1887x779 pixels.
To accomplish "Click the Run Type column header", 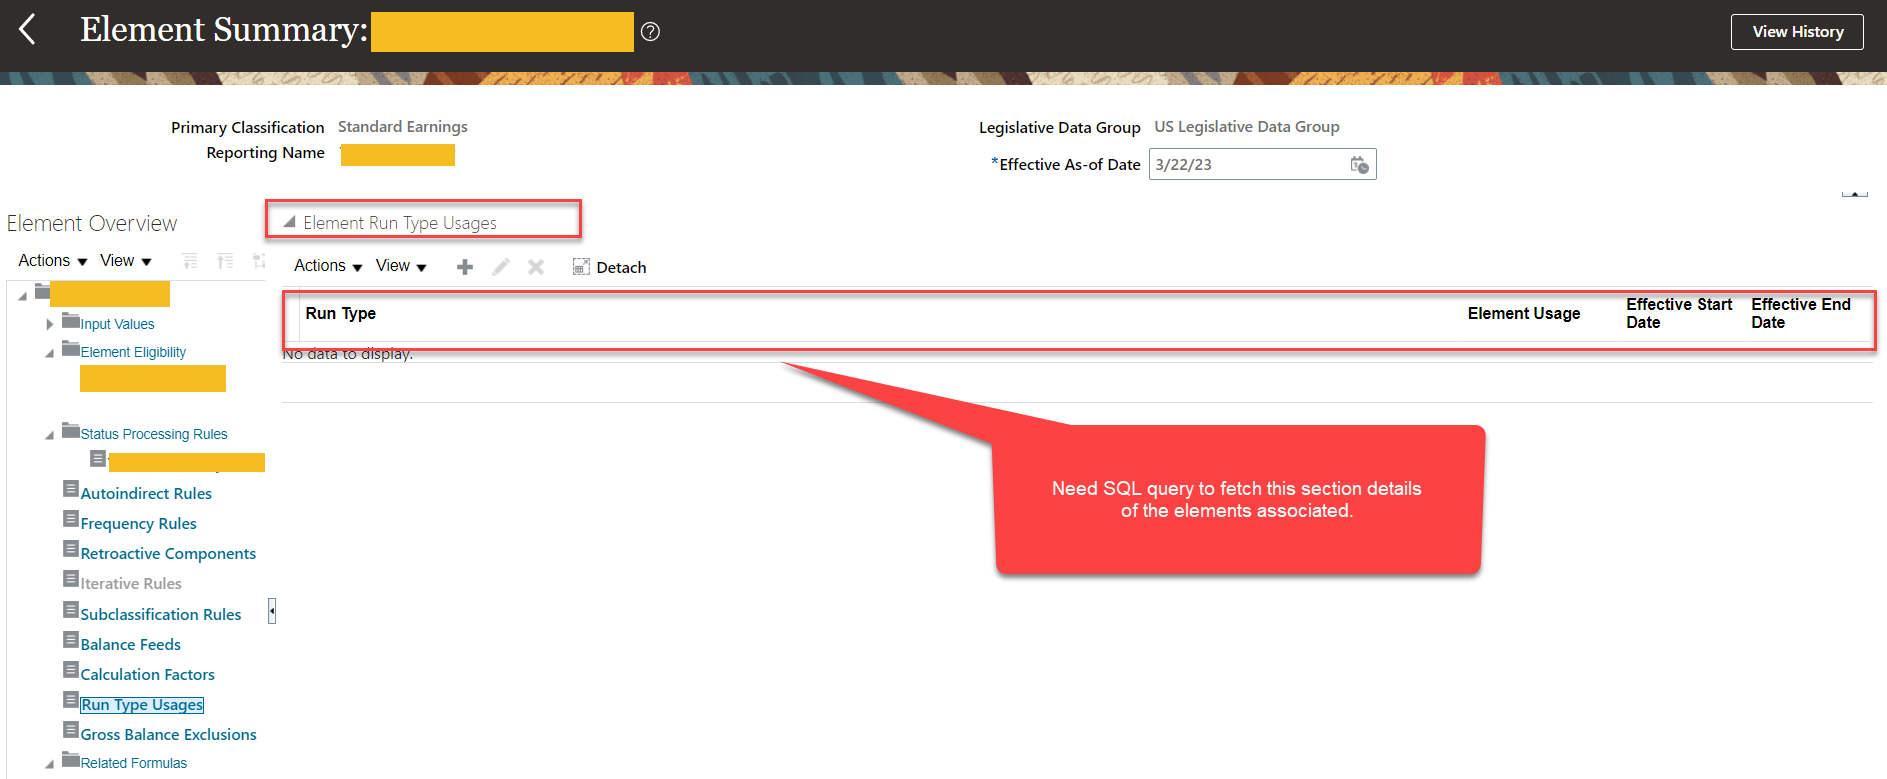I will point(341,314).
